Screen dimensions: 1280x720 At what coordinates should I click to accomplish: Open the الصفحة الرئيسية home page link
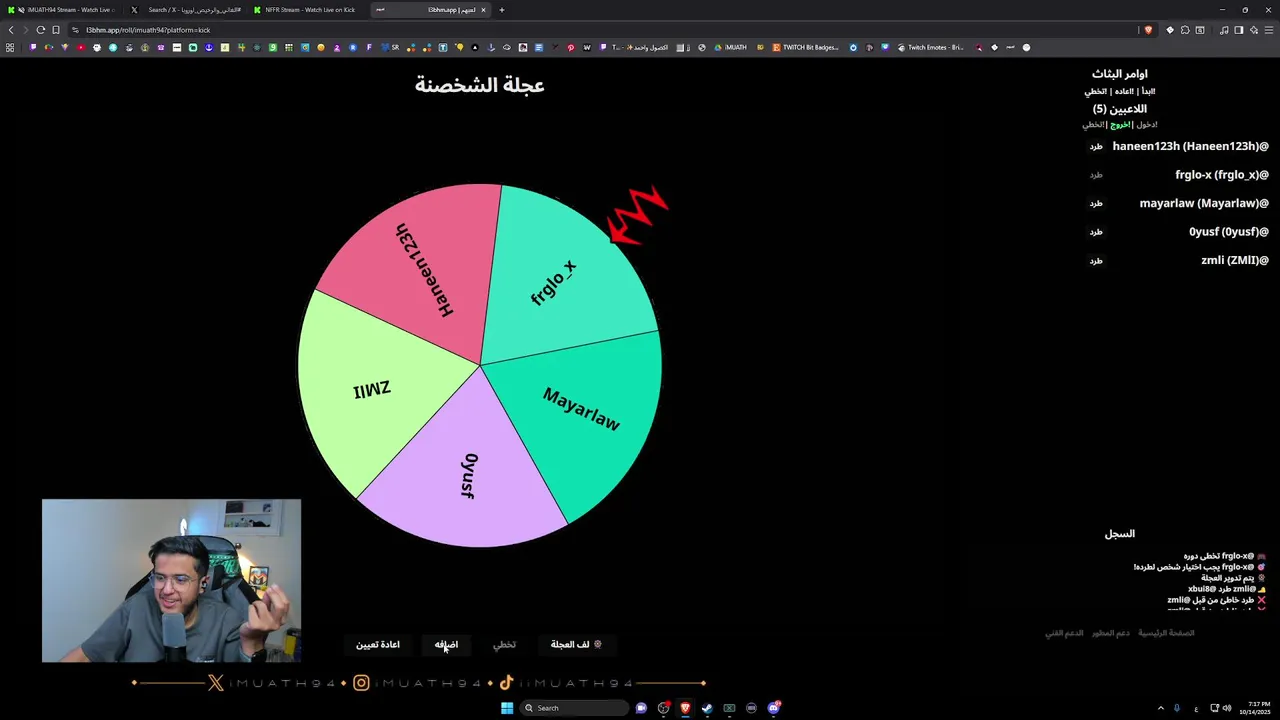pyautogui.click(x=1166, y=633)
